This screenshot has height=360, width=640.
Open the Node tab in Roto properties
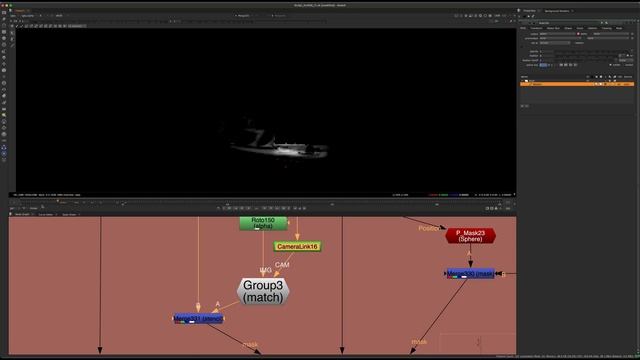pyautogui.click(x=619, y=28)
